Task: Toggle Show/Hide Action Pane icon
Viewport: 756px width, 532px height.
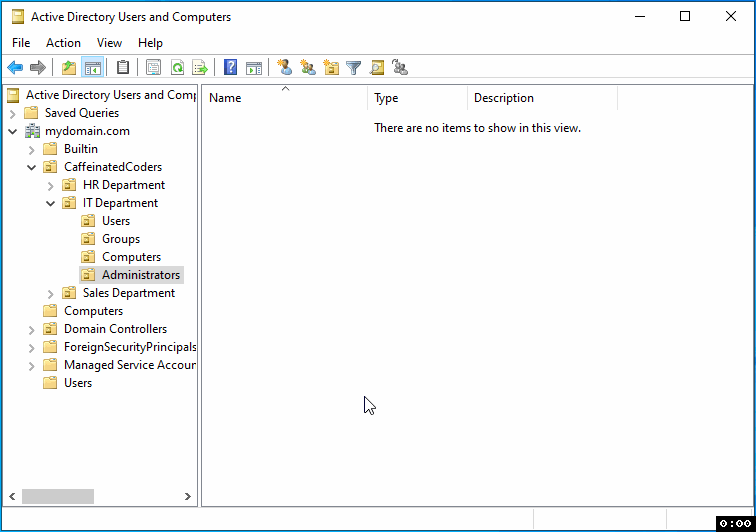Action: coord(254,68)
